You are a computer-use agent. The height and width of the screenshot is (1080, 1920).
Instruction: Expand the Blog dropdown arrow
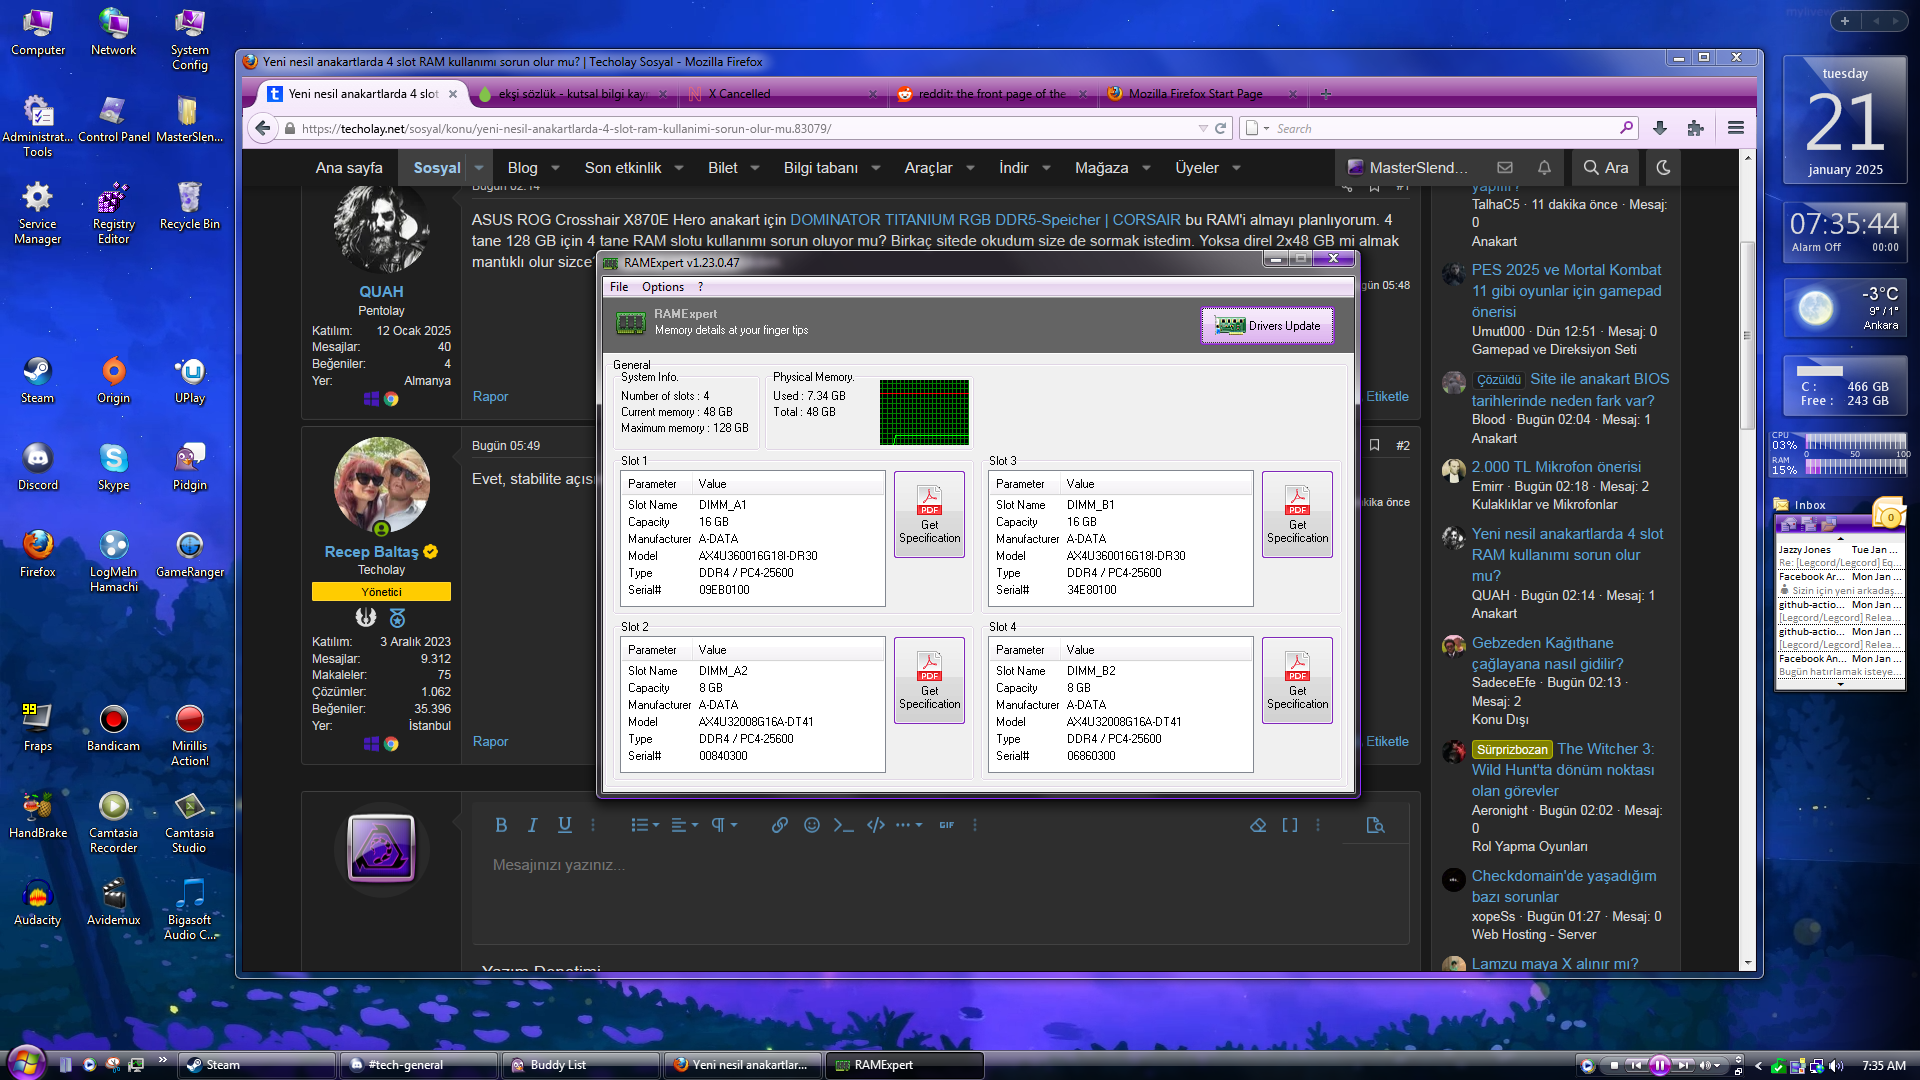(555, 168)
